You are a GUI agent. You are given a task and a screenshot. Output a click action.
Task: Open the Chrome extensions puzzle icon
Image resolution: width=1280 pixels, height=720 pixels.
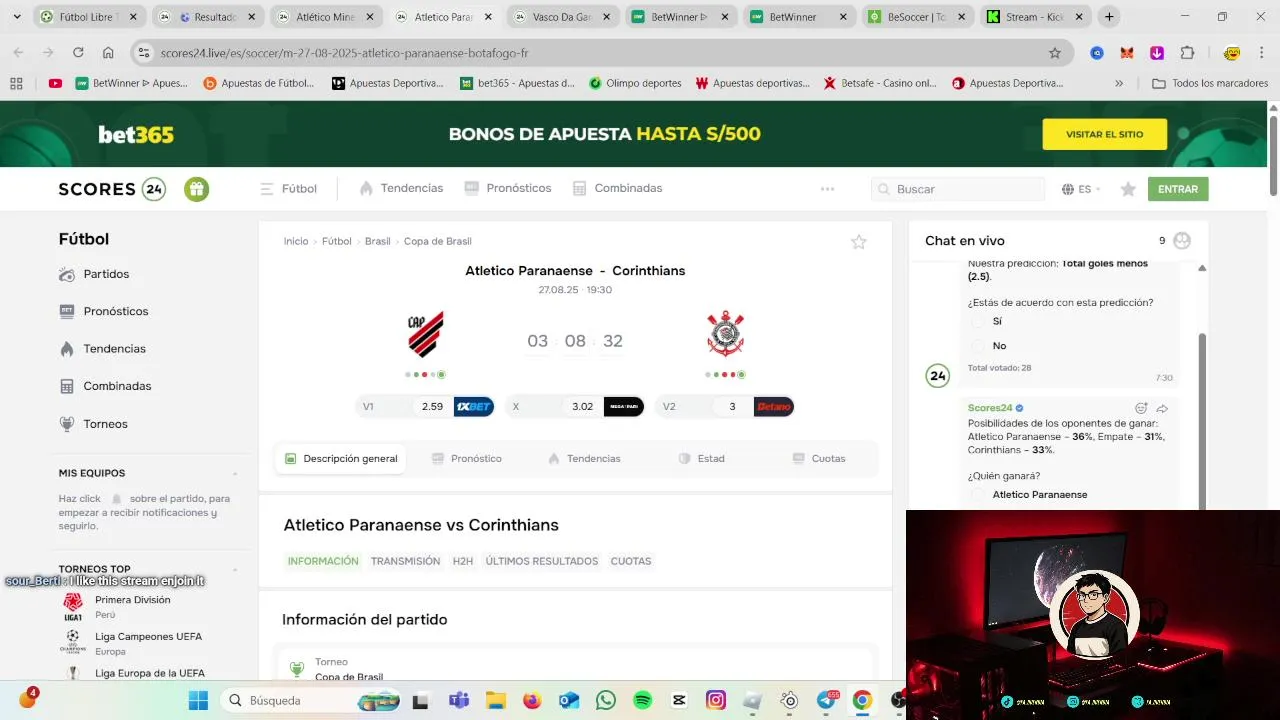1188,53
